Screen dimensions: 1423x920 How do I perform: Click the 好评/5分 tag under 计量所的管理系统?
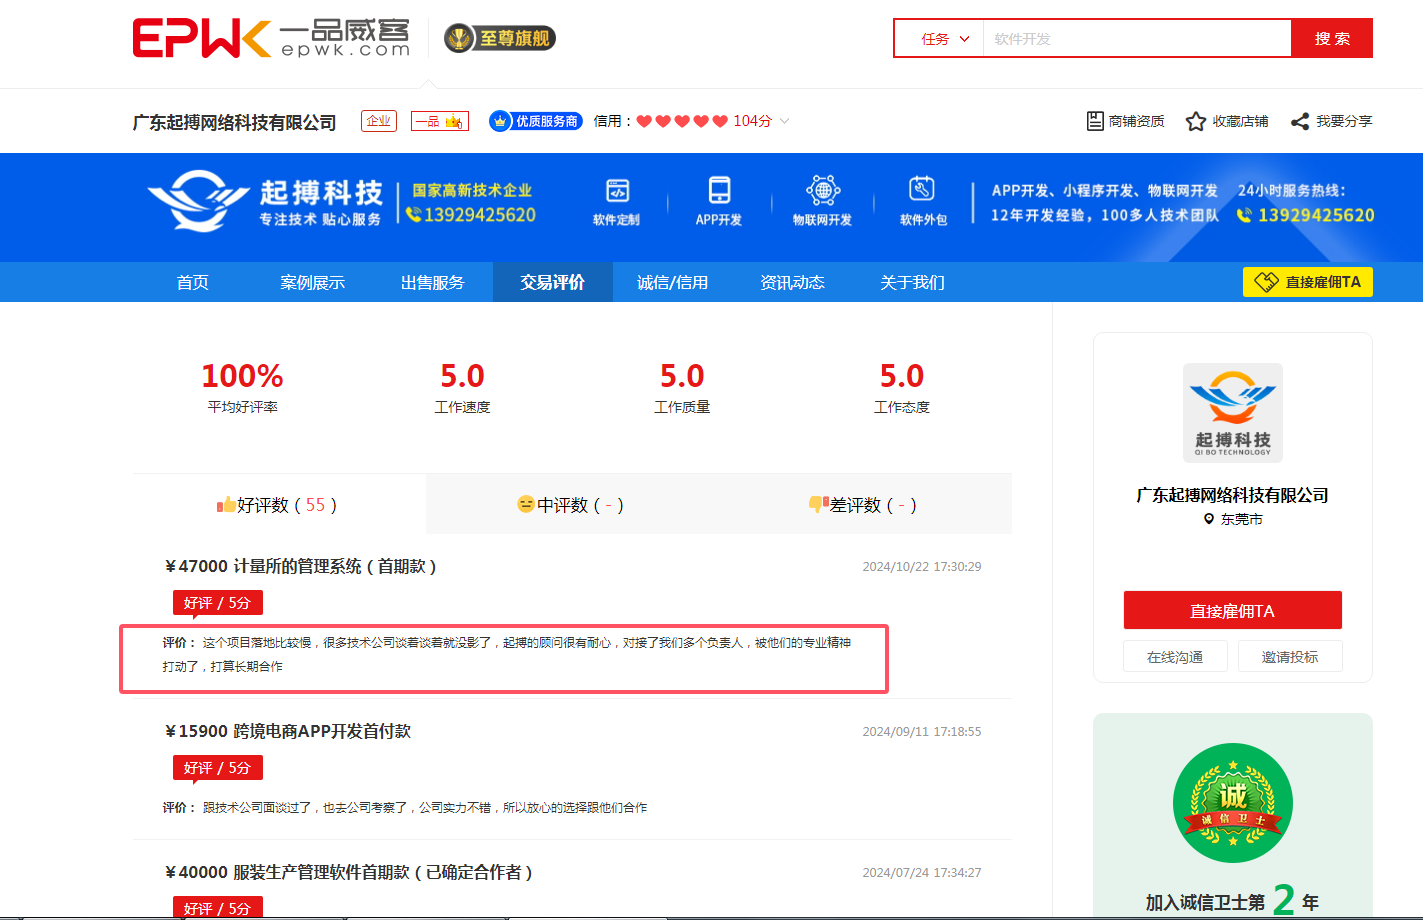217,603
